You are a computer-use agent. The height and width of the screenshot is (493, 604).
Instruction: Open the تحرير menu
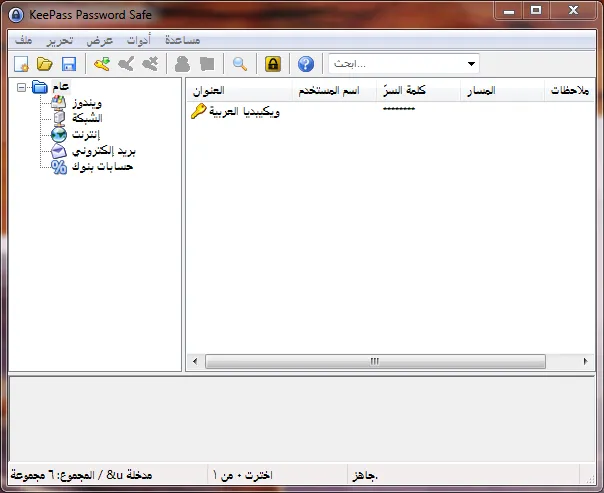pyautogui.click(x=59, y=40)
